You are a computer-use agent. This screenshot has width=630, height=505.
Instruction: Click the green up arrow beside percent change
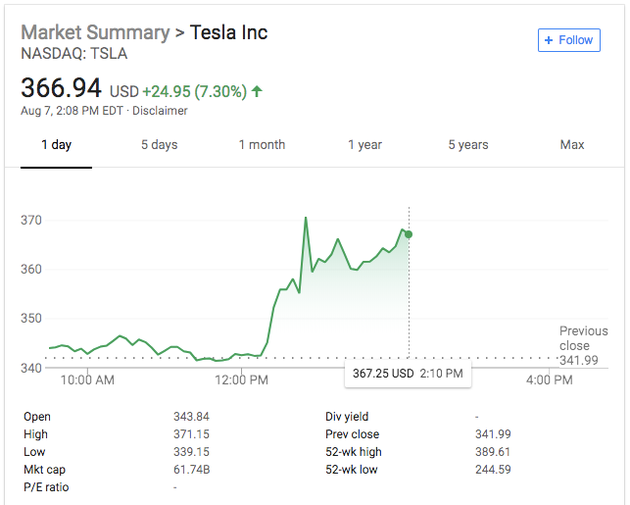coord(257,91)
